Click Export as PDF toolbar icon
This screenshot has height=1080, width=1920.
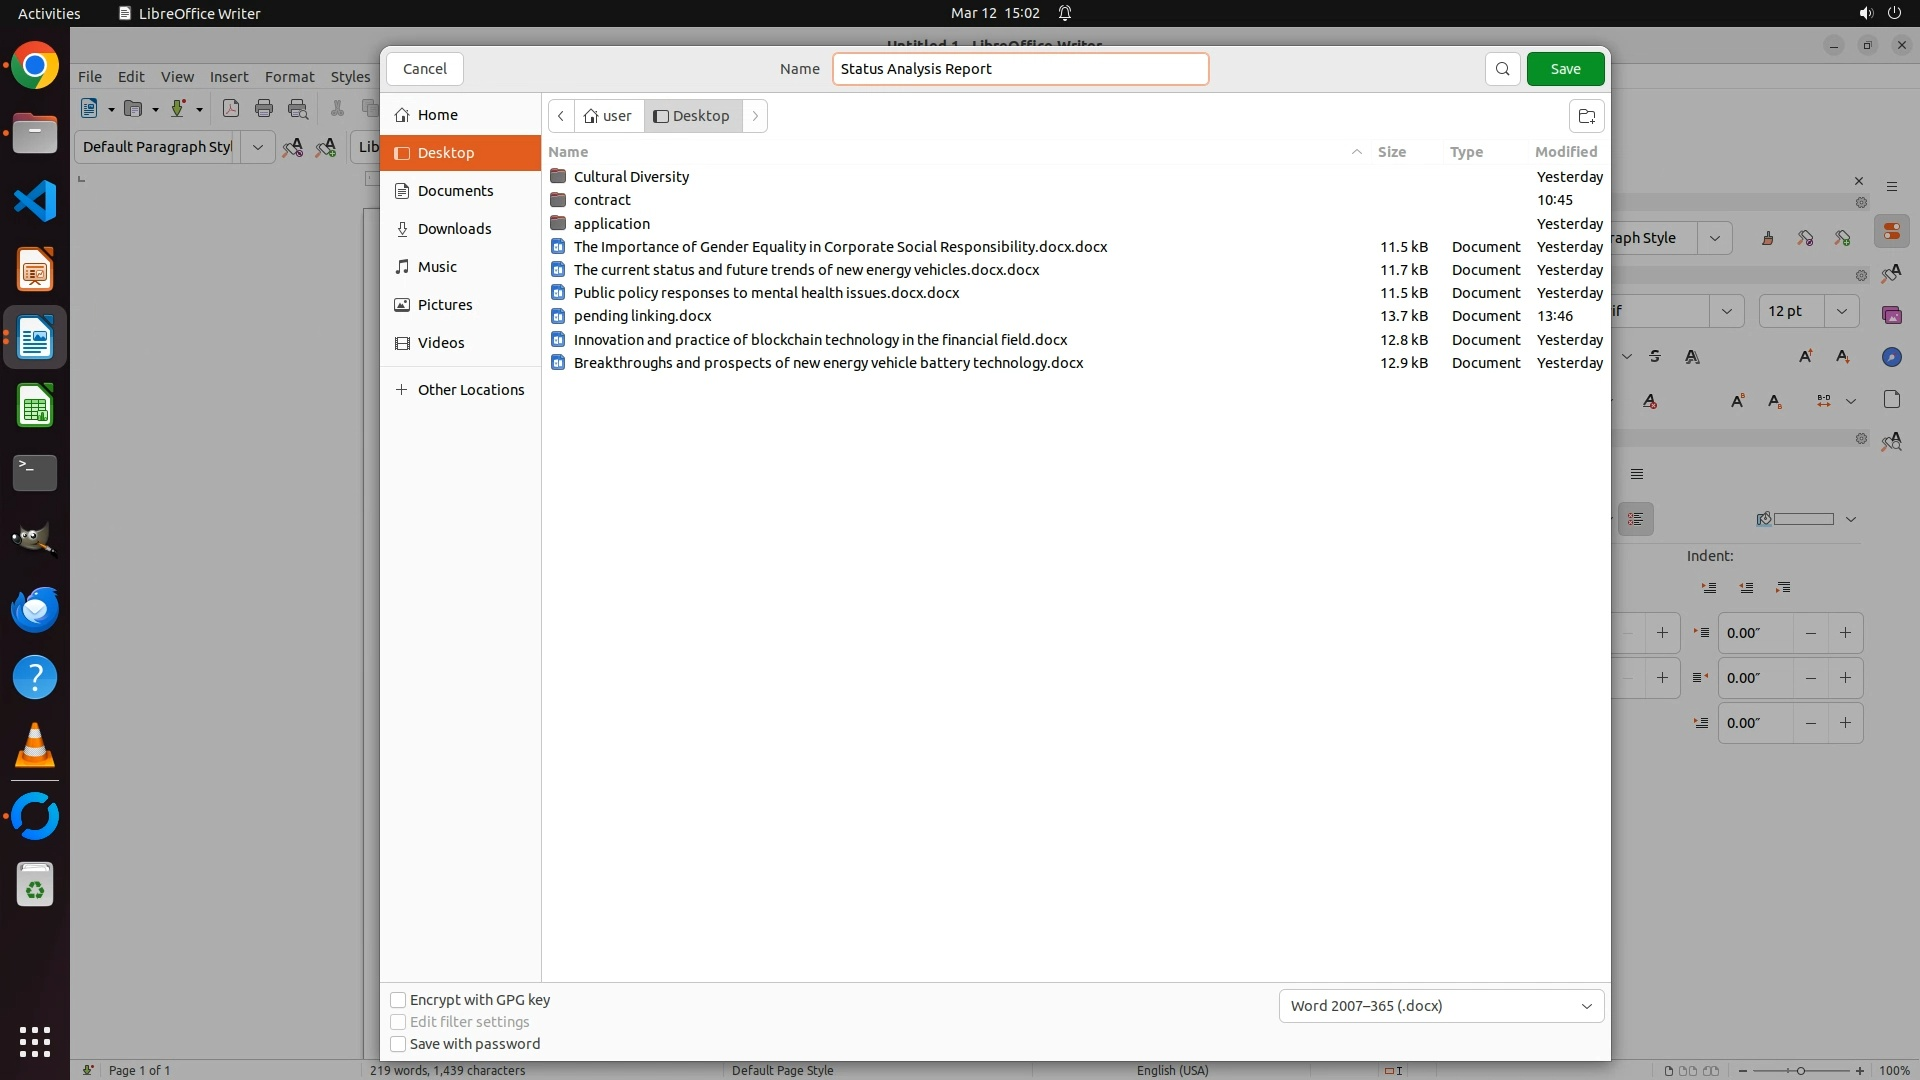[231, 109]
